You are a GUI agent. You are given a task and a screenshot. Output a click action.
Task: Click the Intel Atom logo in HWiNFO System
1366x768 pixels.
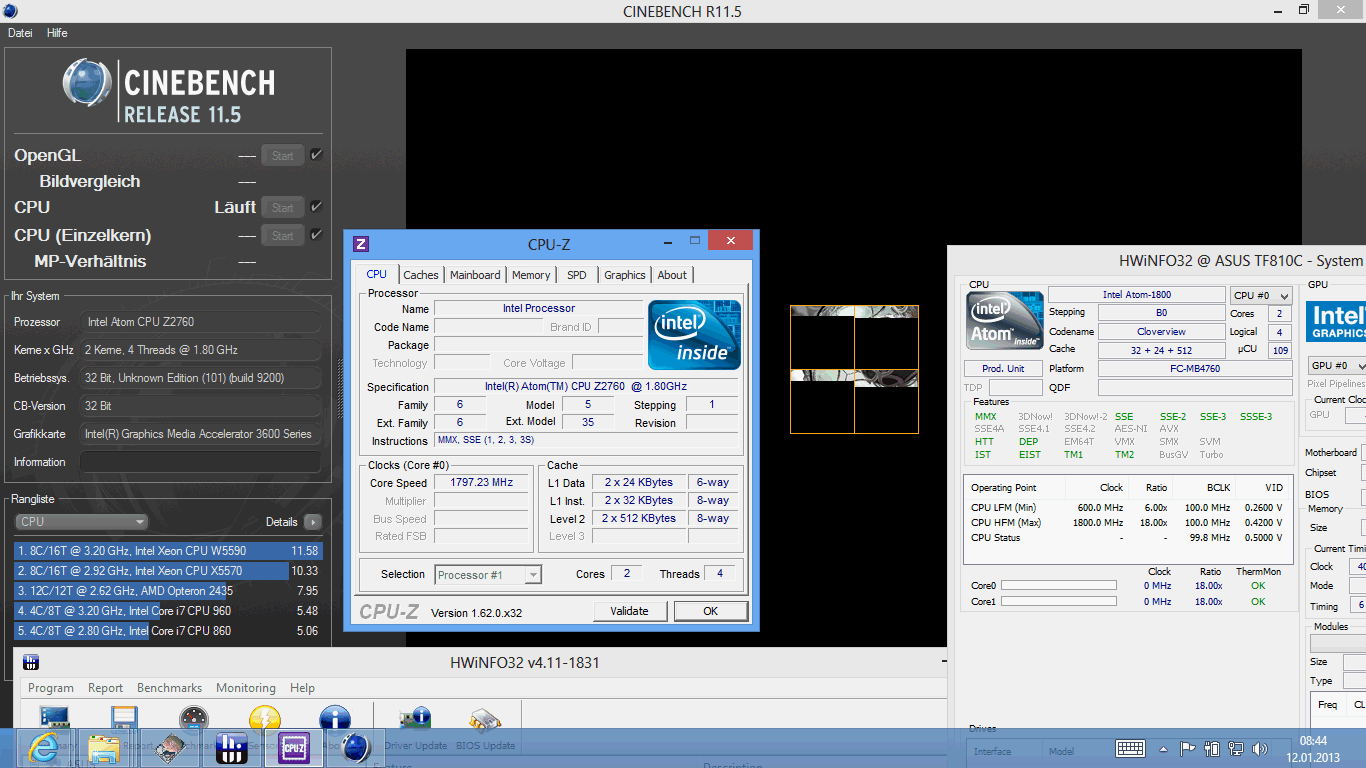[1003, 320]
